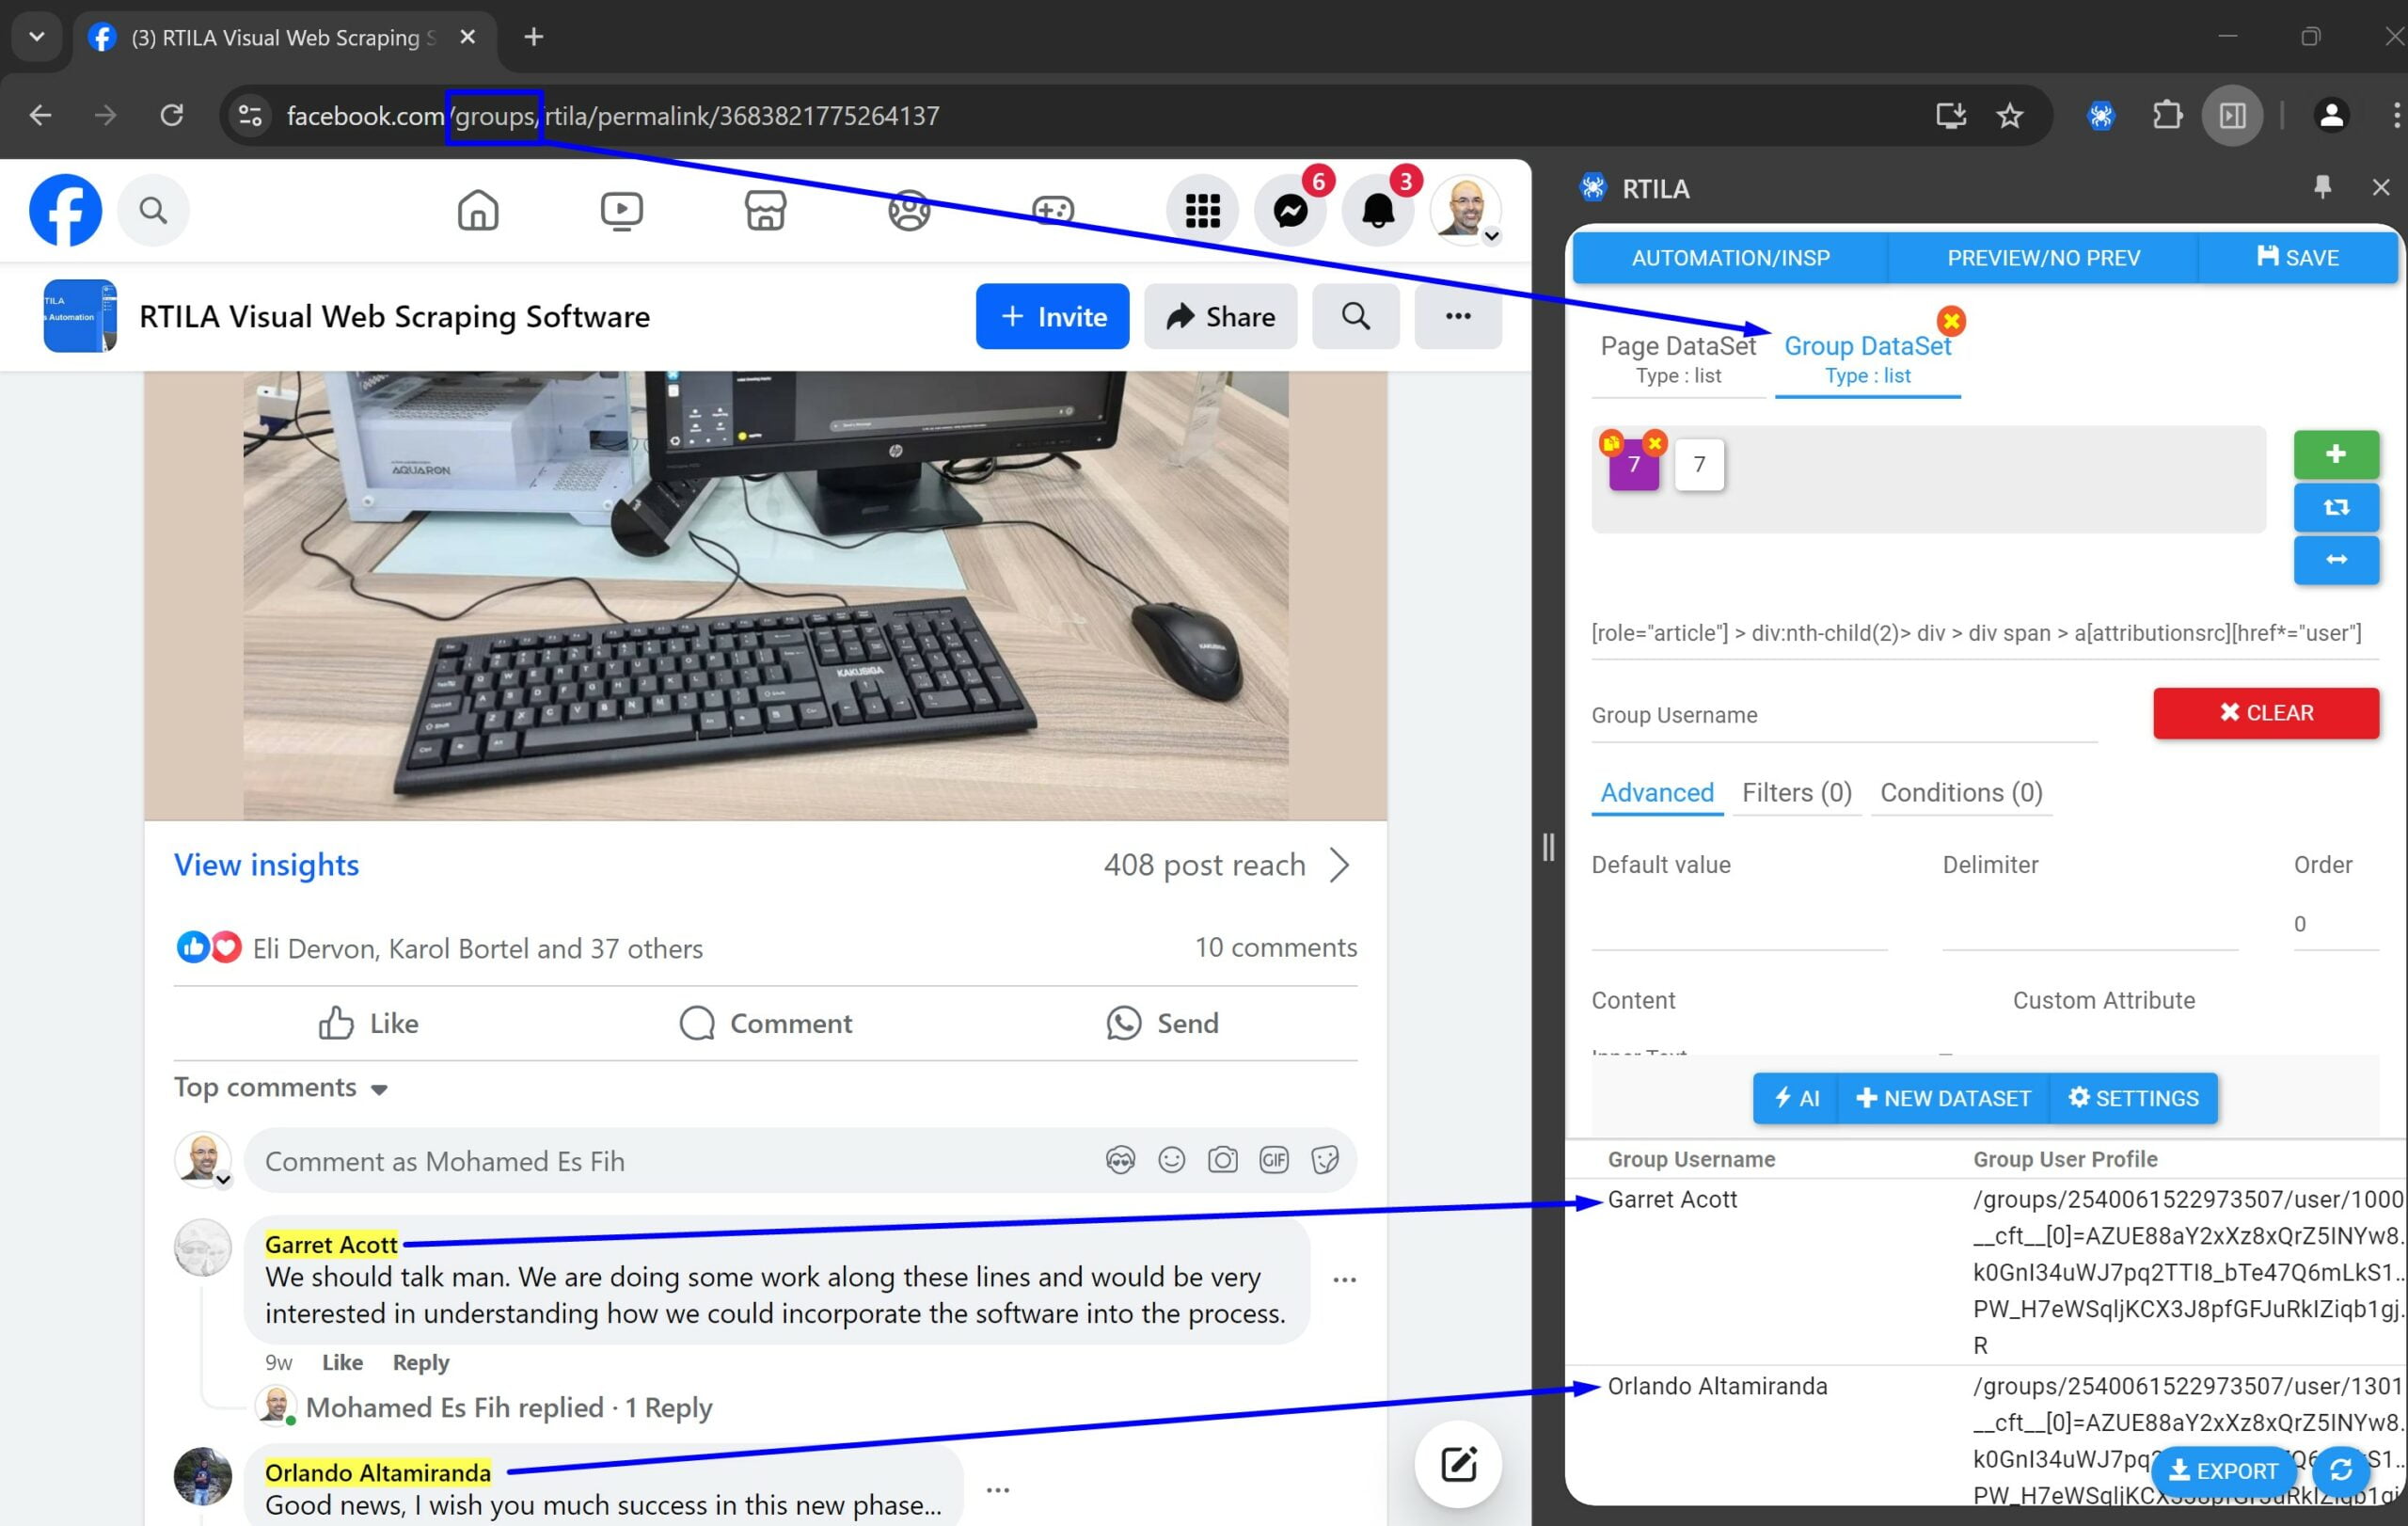
Task: Open the Facebook home logo
Action: [65, 210]
